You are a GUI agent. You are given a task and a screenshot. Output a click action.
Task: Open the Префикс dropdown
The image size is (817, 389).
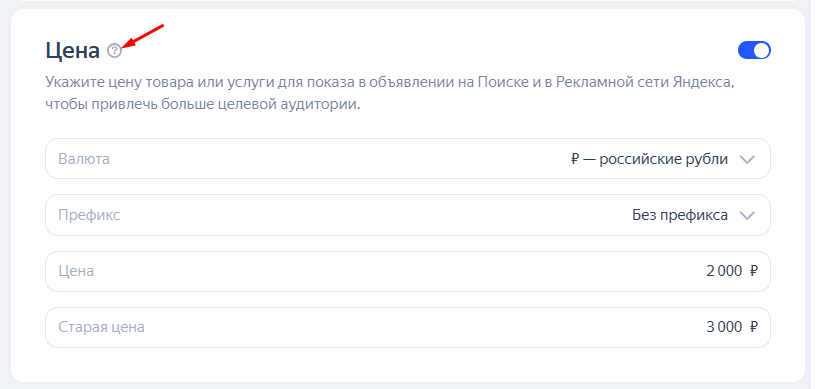coord(407,215)
